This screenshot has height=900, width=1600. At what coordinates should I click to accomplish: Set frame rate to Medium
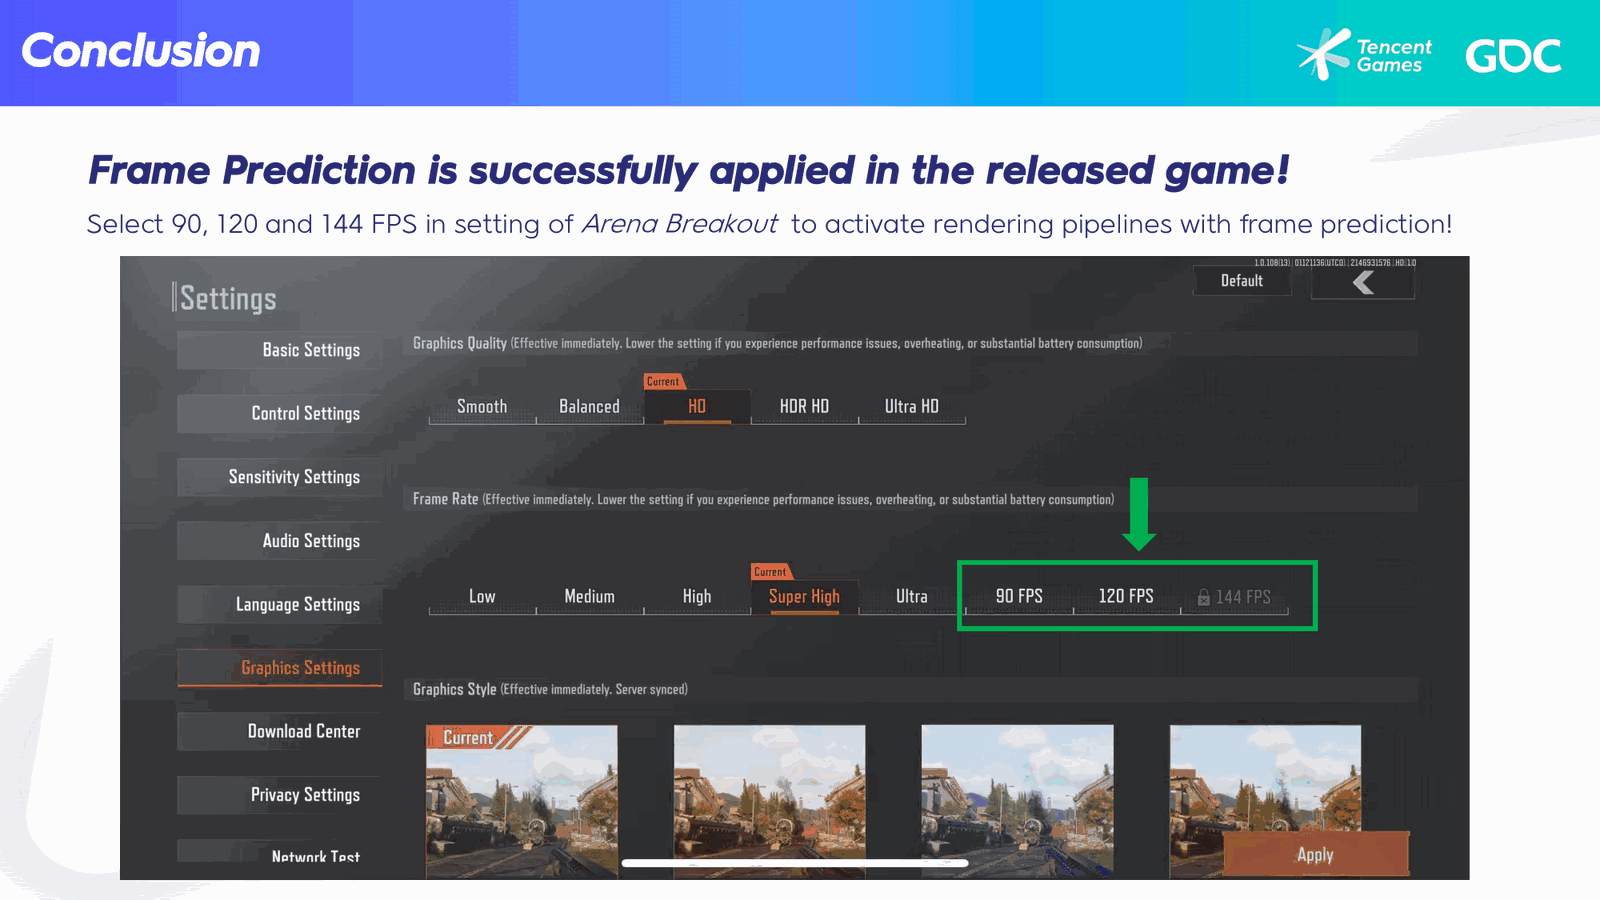[589, 597]
